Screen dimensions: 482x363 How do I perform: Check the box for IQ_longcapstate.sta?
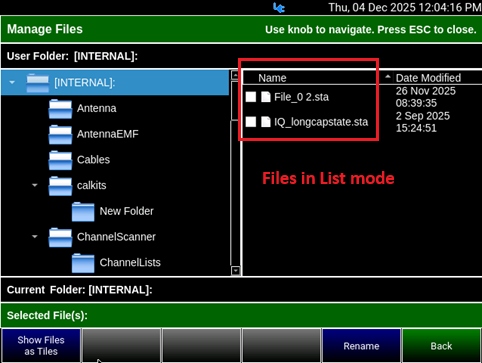pyautogui.click(x=251, y=122)
